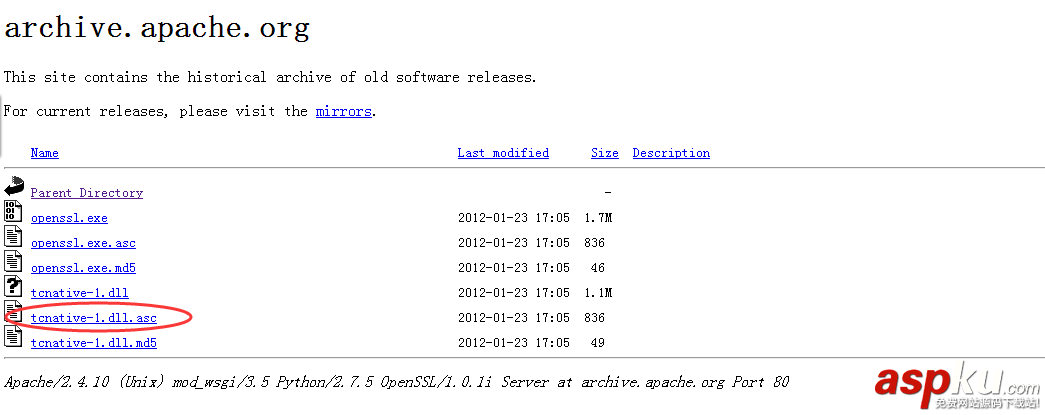This screenshot has height=415, width=1045.
Task: Click the text file icon beside openssl.exe.md5
Action: [13, 261]
